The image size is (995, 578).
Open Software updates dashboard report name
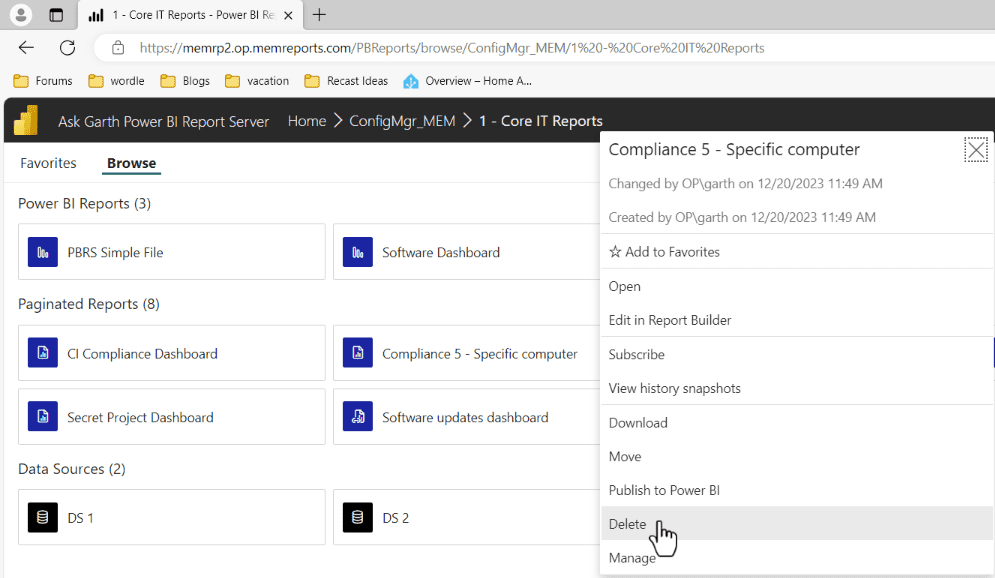[465, 417]
